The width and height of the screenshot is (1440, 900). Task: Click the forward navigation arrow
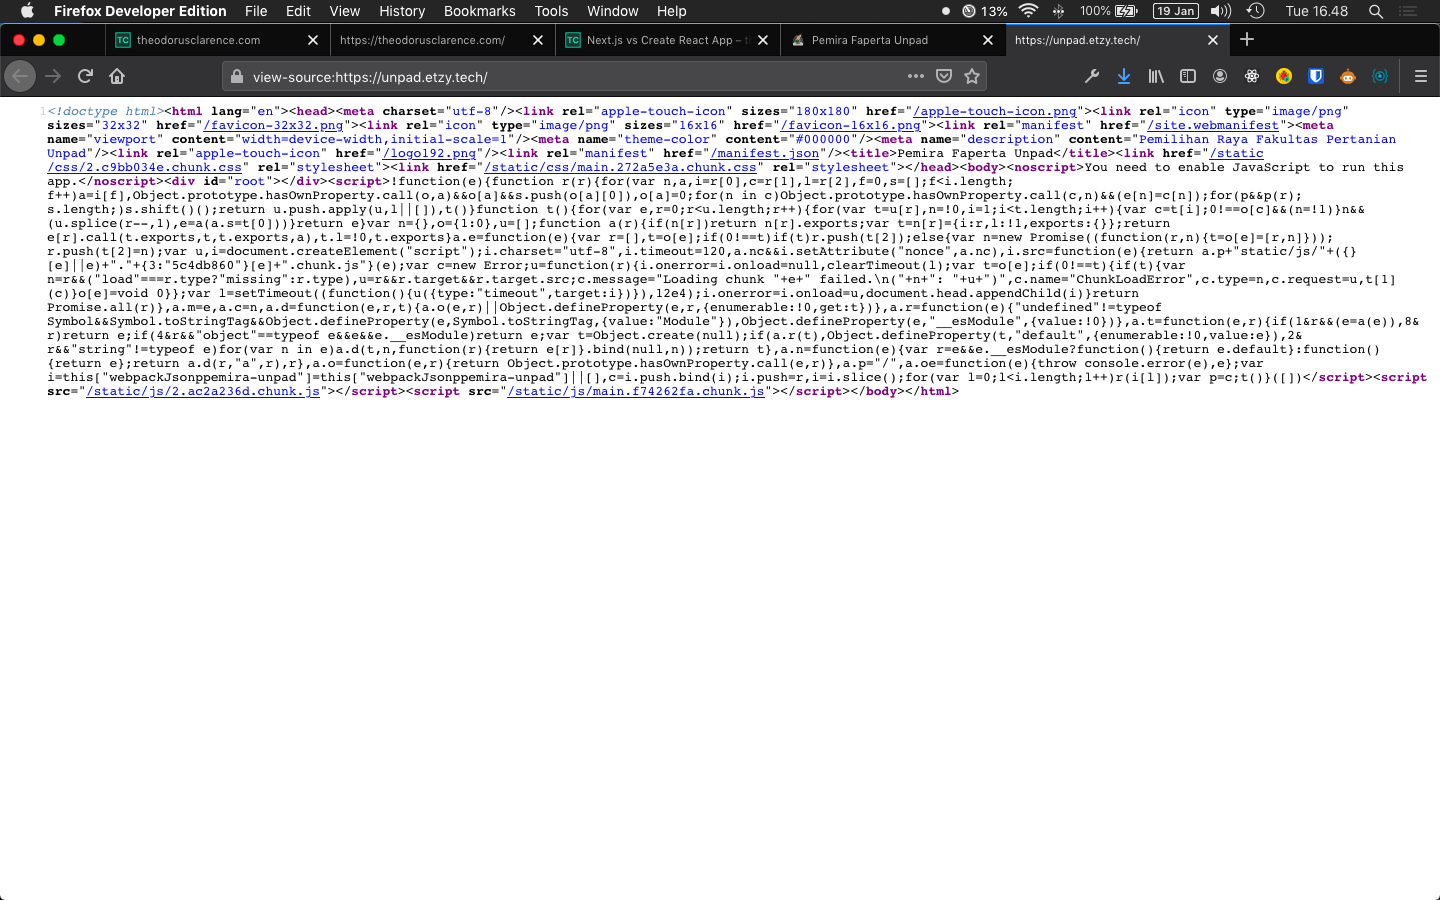pos(53,76)
